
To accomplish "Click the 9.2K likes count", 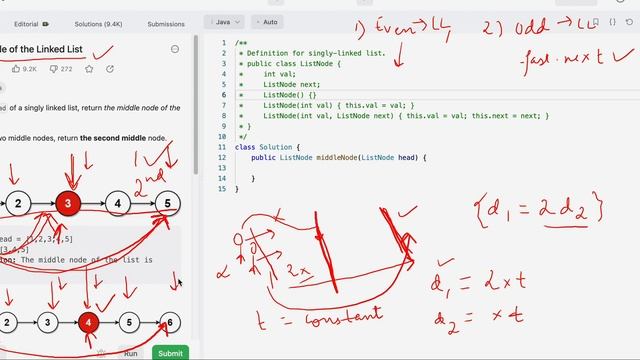I will tap(29, 69).
